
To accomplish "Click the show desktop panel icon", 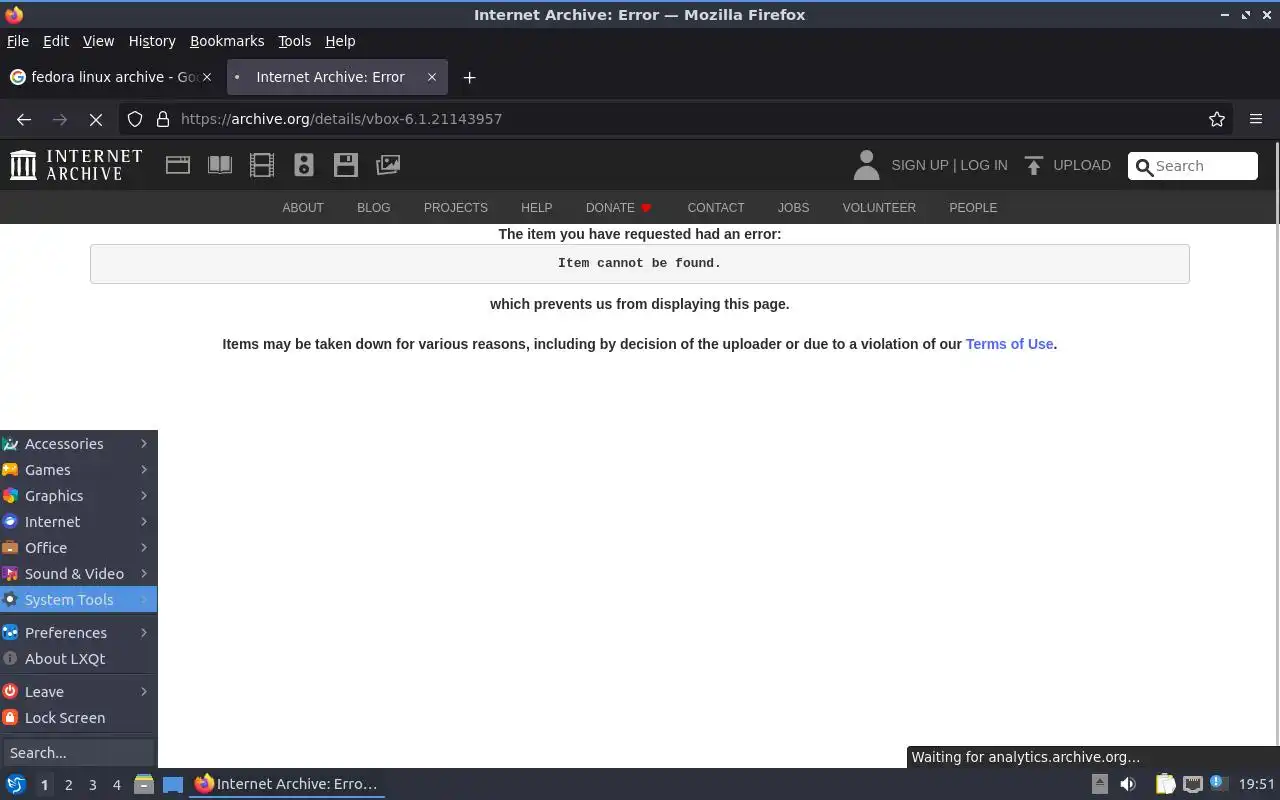I will click(x=173, y=784).
